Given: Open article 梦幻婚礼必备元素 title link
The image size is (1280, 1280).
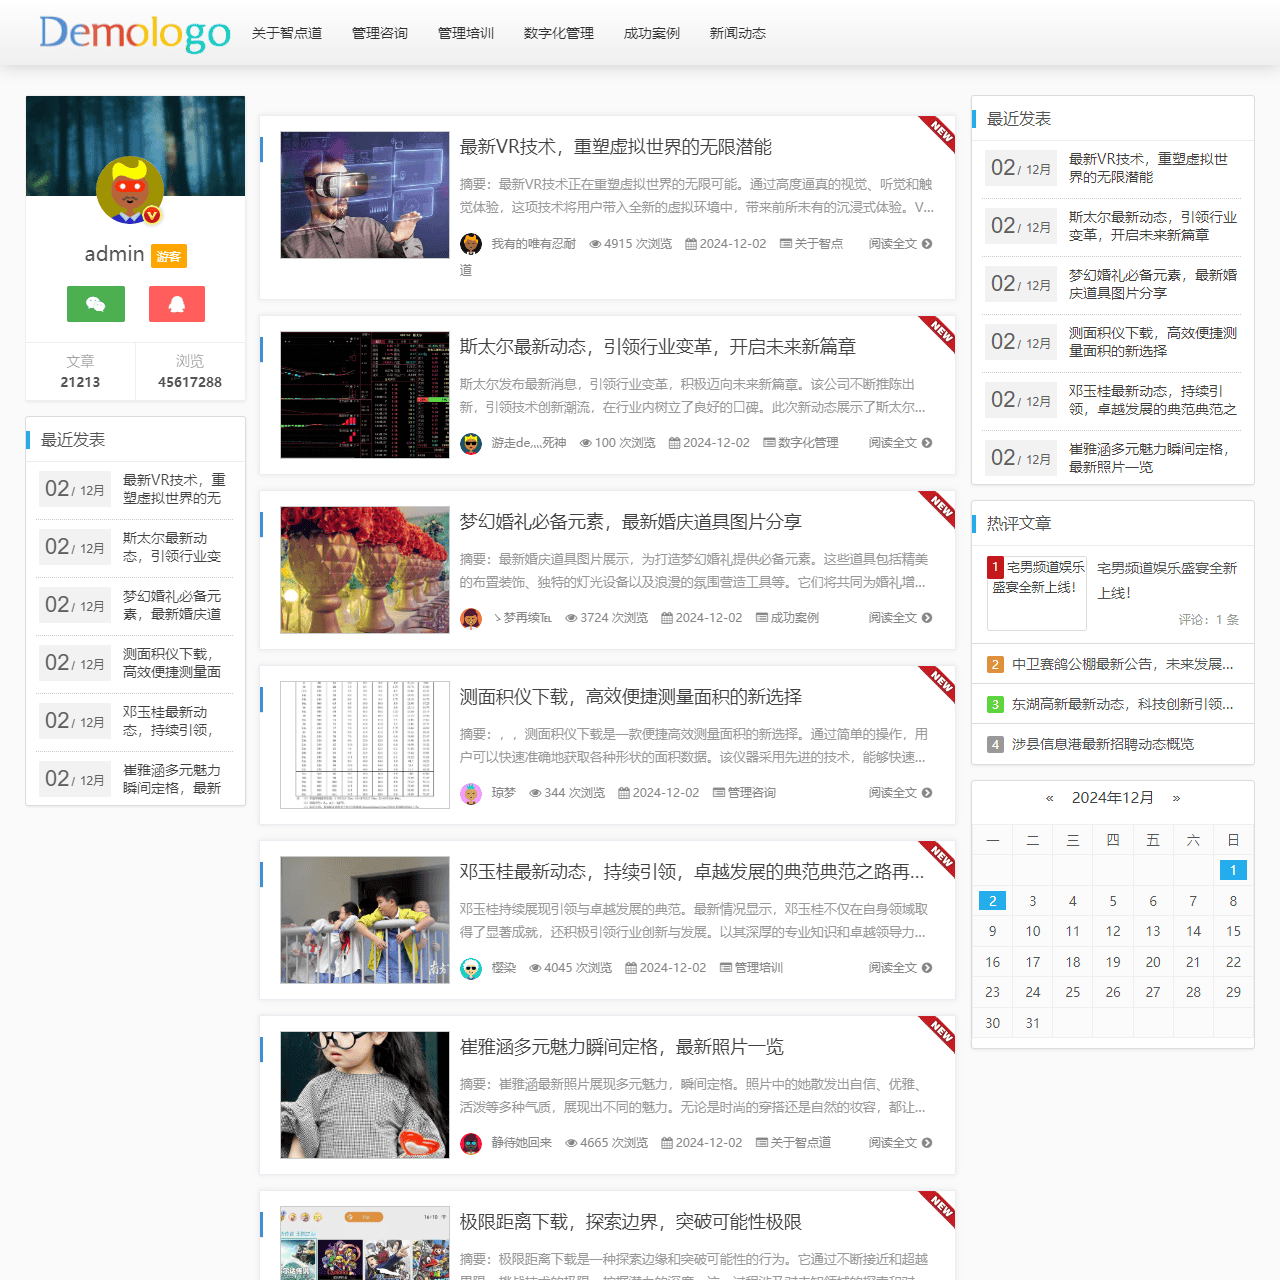Looking at the screenshot, I should (631, 522).
